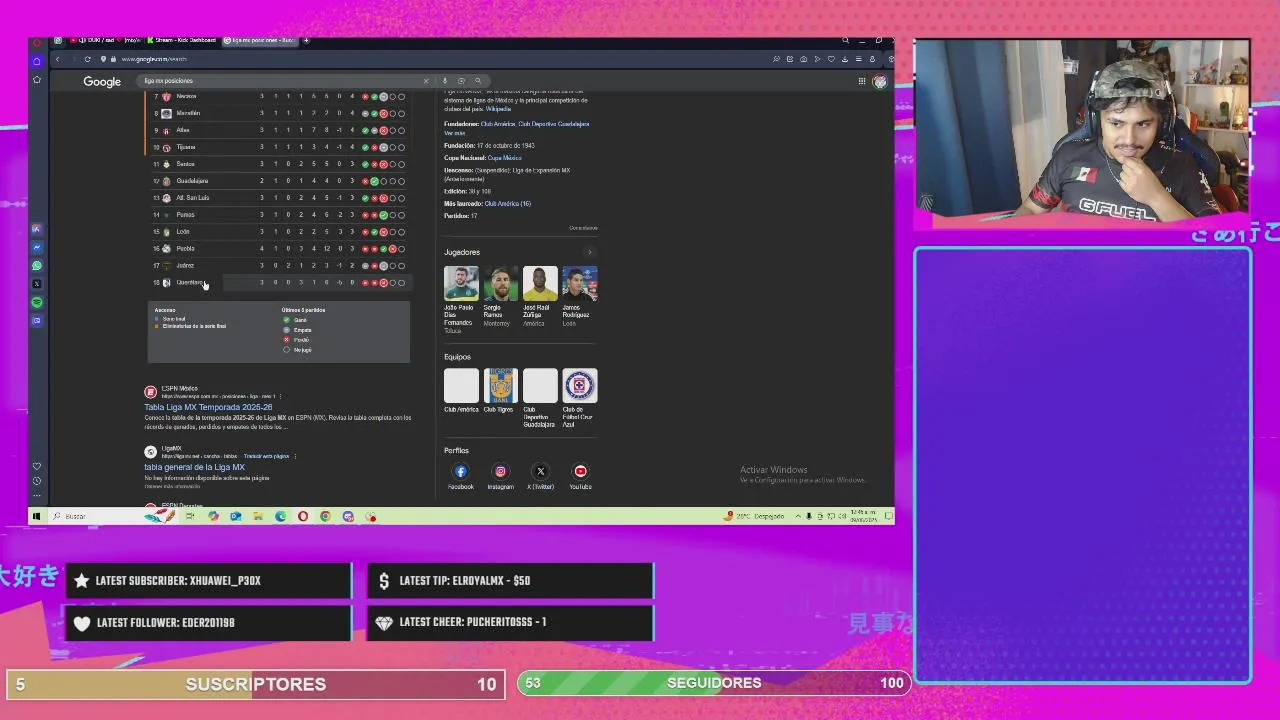The height and width of the screenshot is (720, 1280).
Task: Click the Copa México link
Action: coord(504,158)
